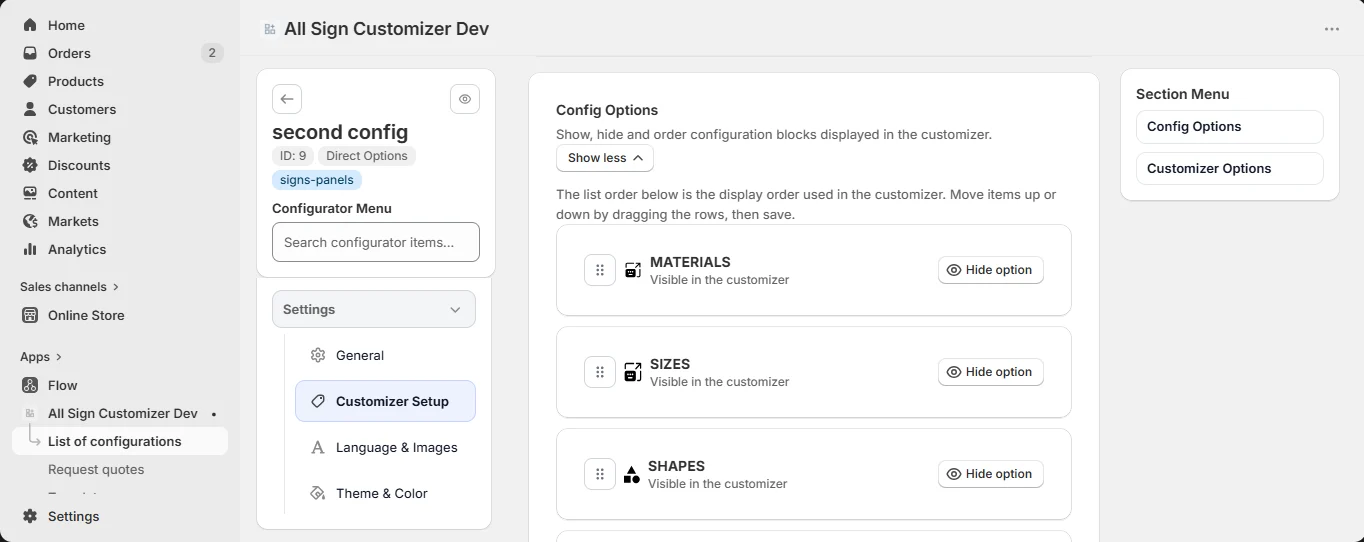Click the SIZES block icon
This screenshot has height=542, width=1364.
tap(633, 372)
